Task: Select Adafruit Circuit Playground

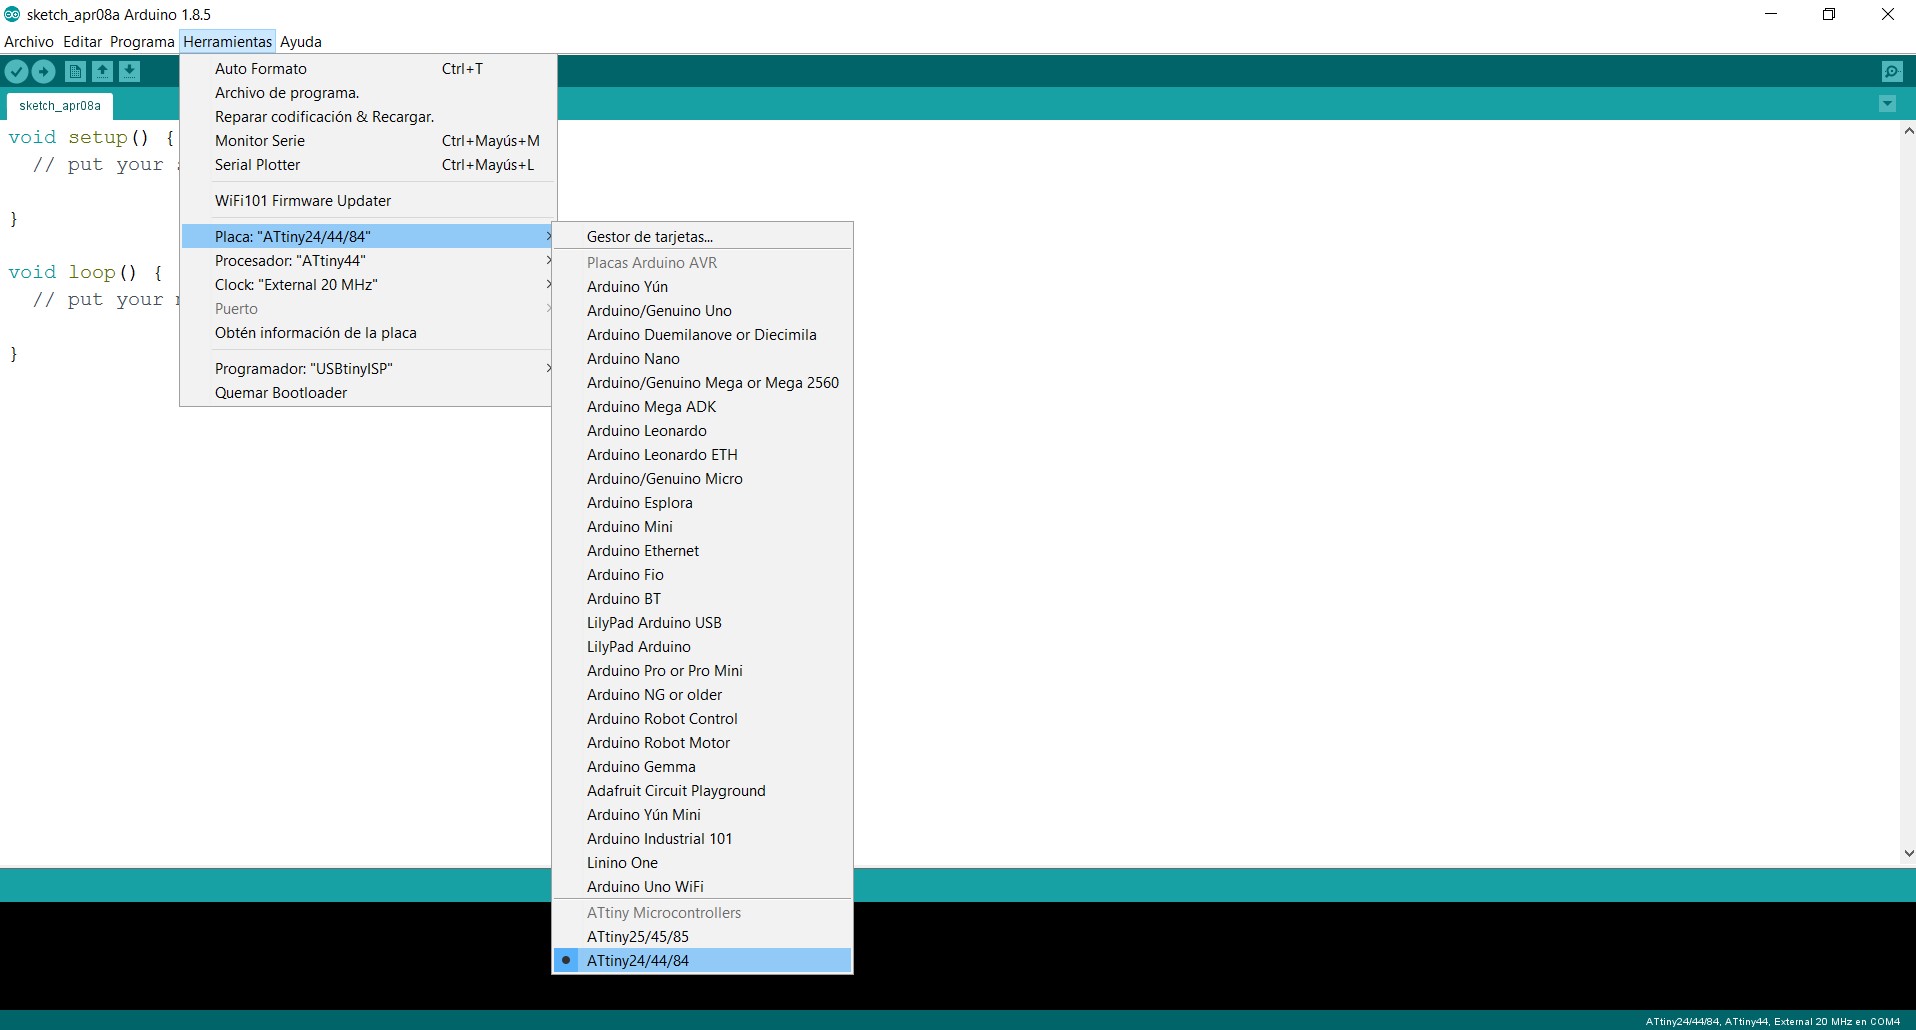Action: pos(702,791)
